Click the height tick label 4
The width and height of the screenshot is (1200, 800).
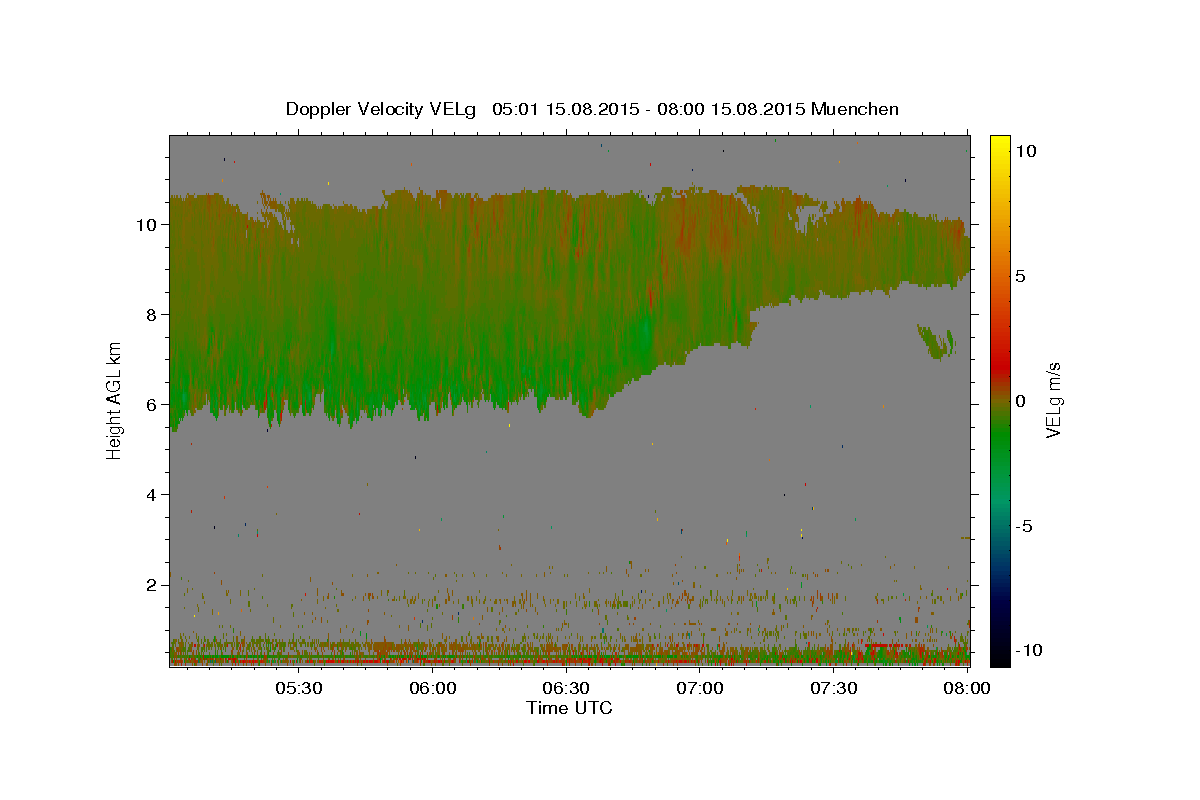coord(151,494)
